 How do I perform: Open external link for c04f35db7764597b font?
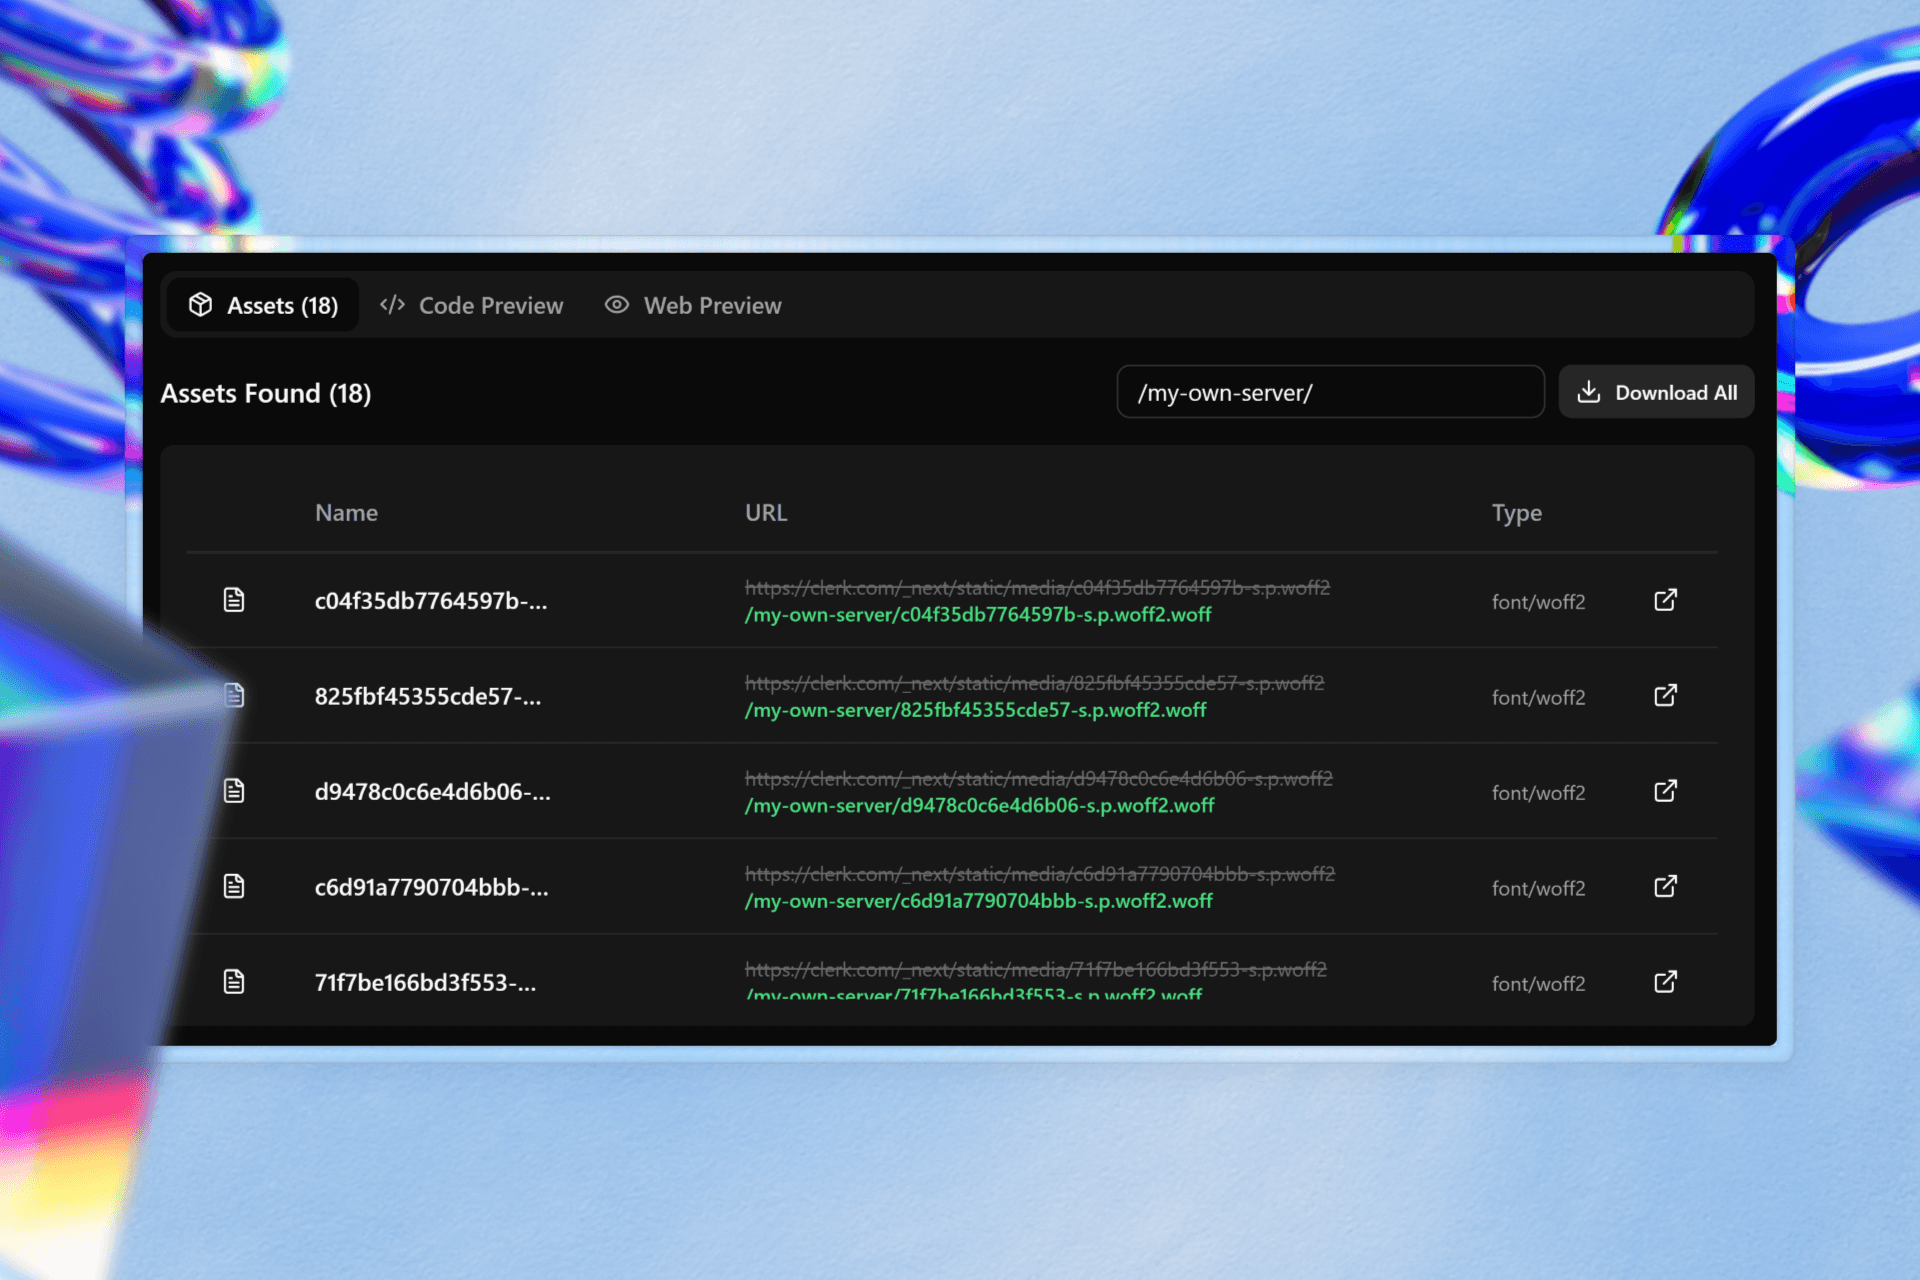(x=1665, y=600)
